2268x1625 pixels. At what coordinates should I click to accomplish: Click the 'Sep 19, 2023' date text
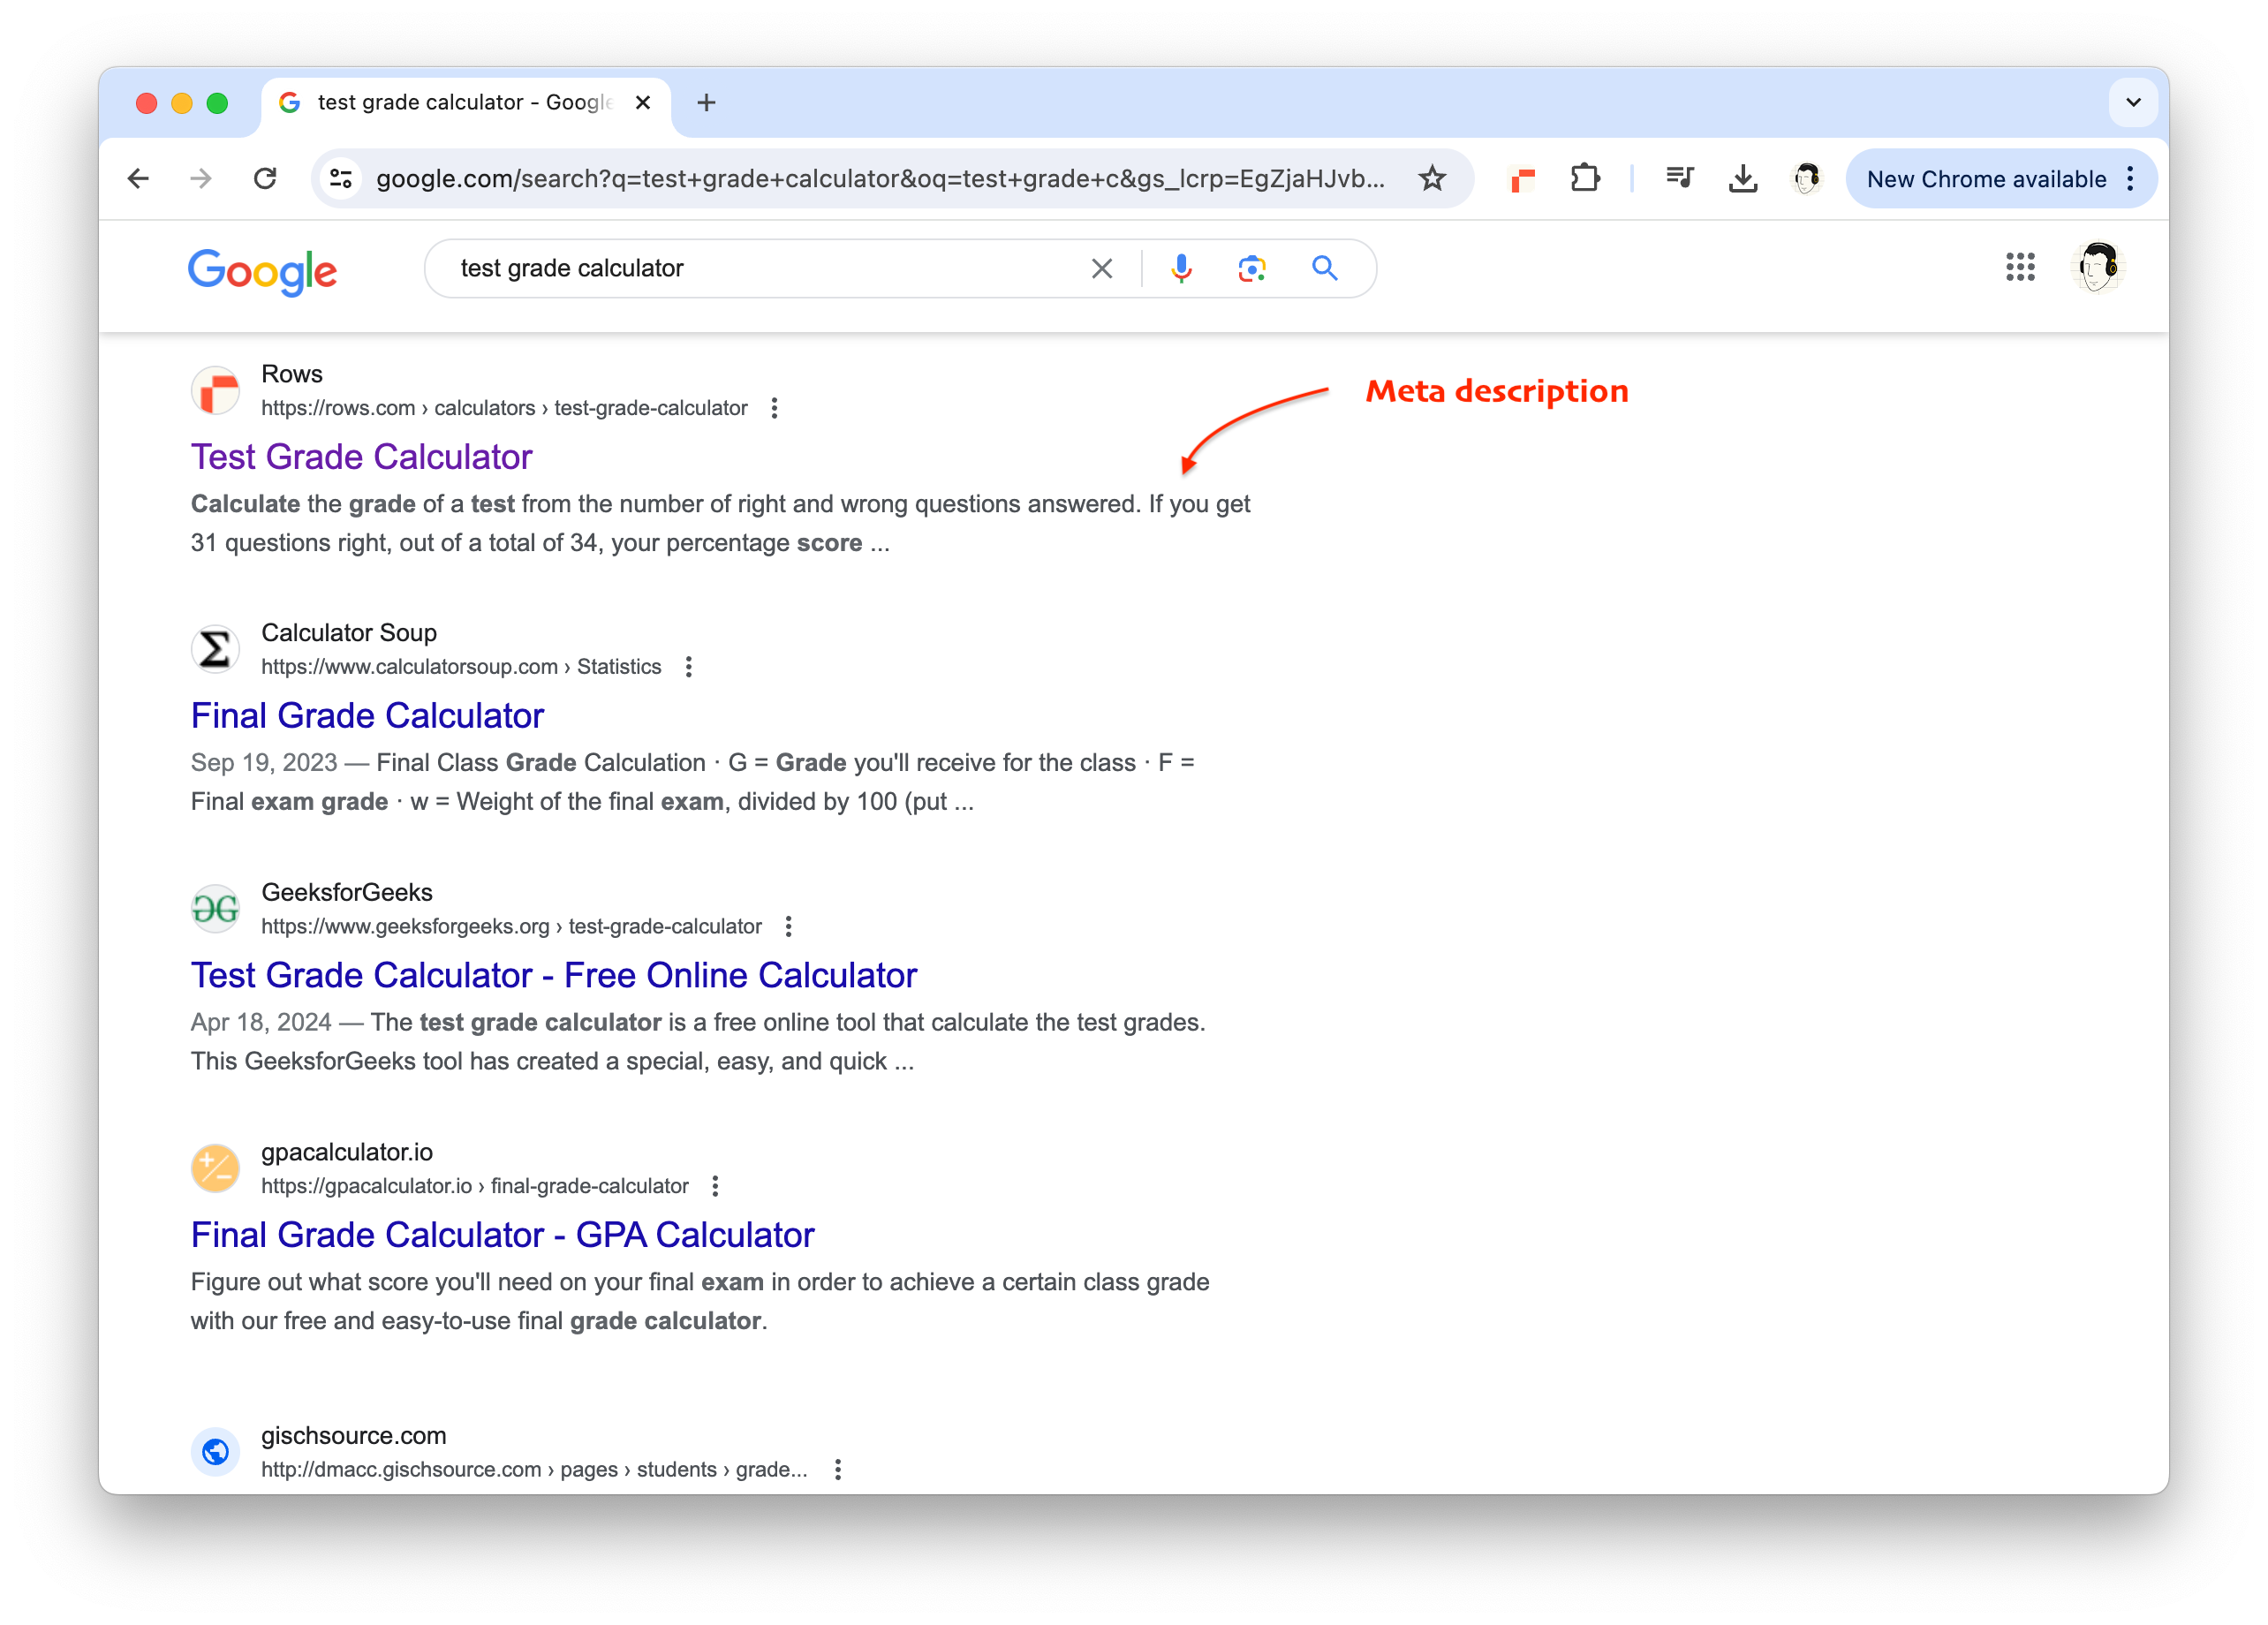point(264,763)
